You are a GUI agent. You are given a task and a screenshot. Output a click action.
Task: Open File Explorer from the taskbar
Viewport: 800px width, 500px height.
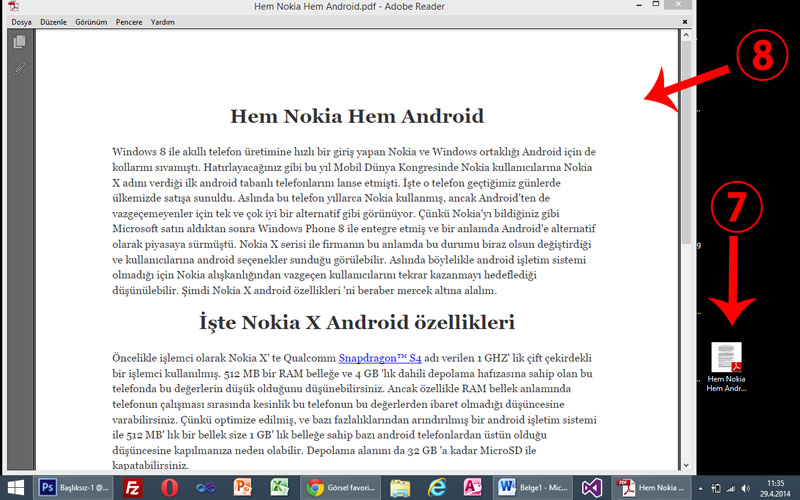pos(401,488)
